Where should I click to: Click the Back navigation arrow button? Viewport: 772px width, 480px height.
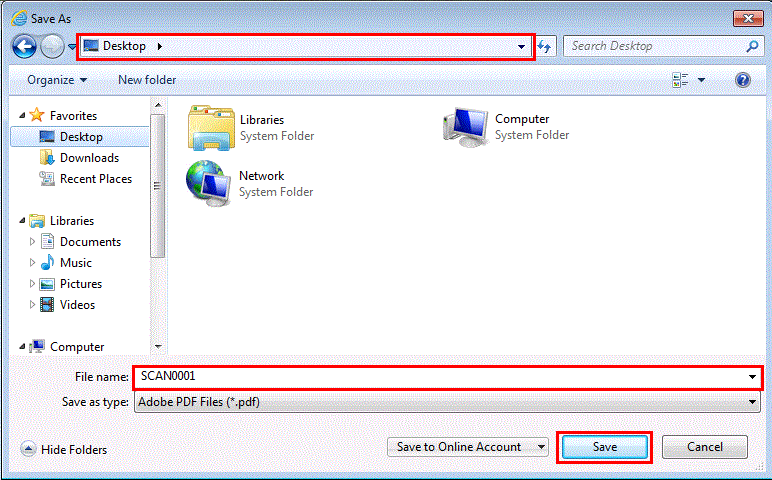pyautogui.click(x=25, y=46)
